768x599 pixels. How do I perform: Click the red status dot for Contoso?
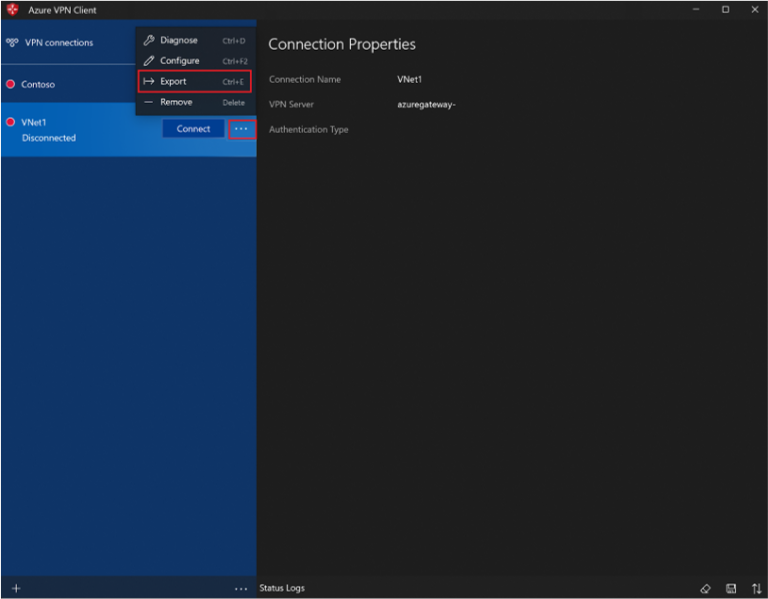click(10, 84)
